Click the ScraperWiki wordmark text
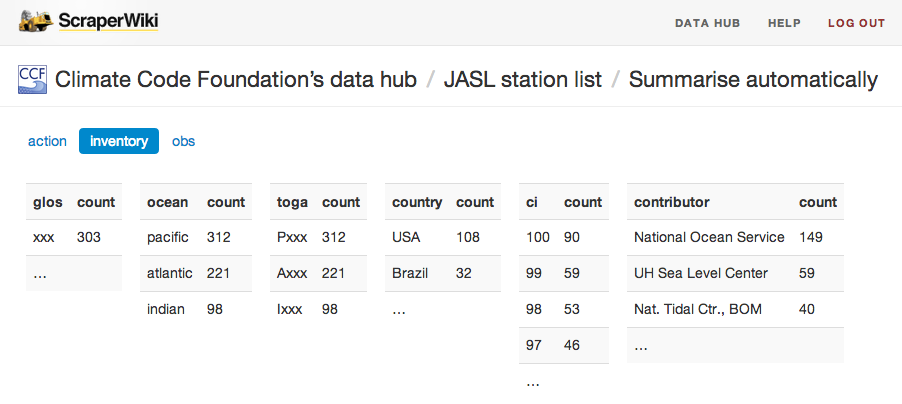Image resolution: width=902 pixels, height=404 pixels. pos(108,21)
